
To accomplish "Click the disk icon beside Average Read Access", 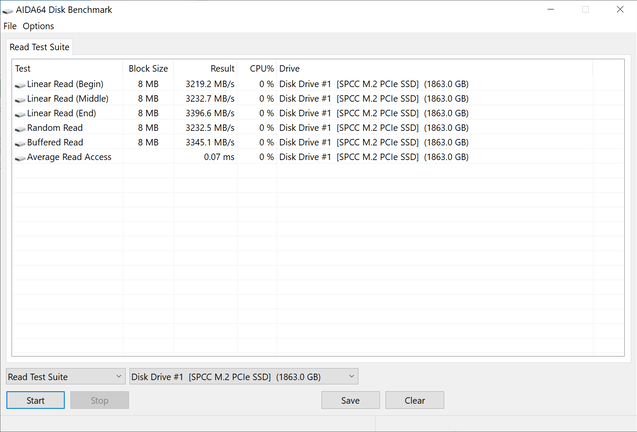I will (20, 158).
